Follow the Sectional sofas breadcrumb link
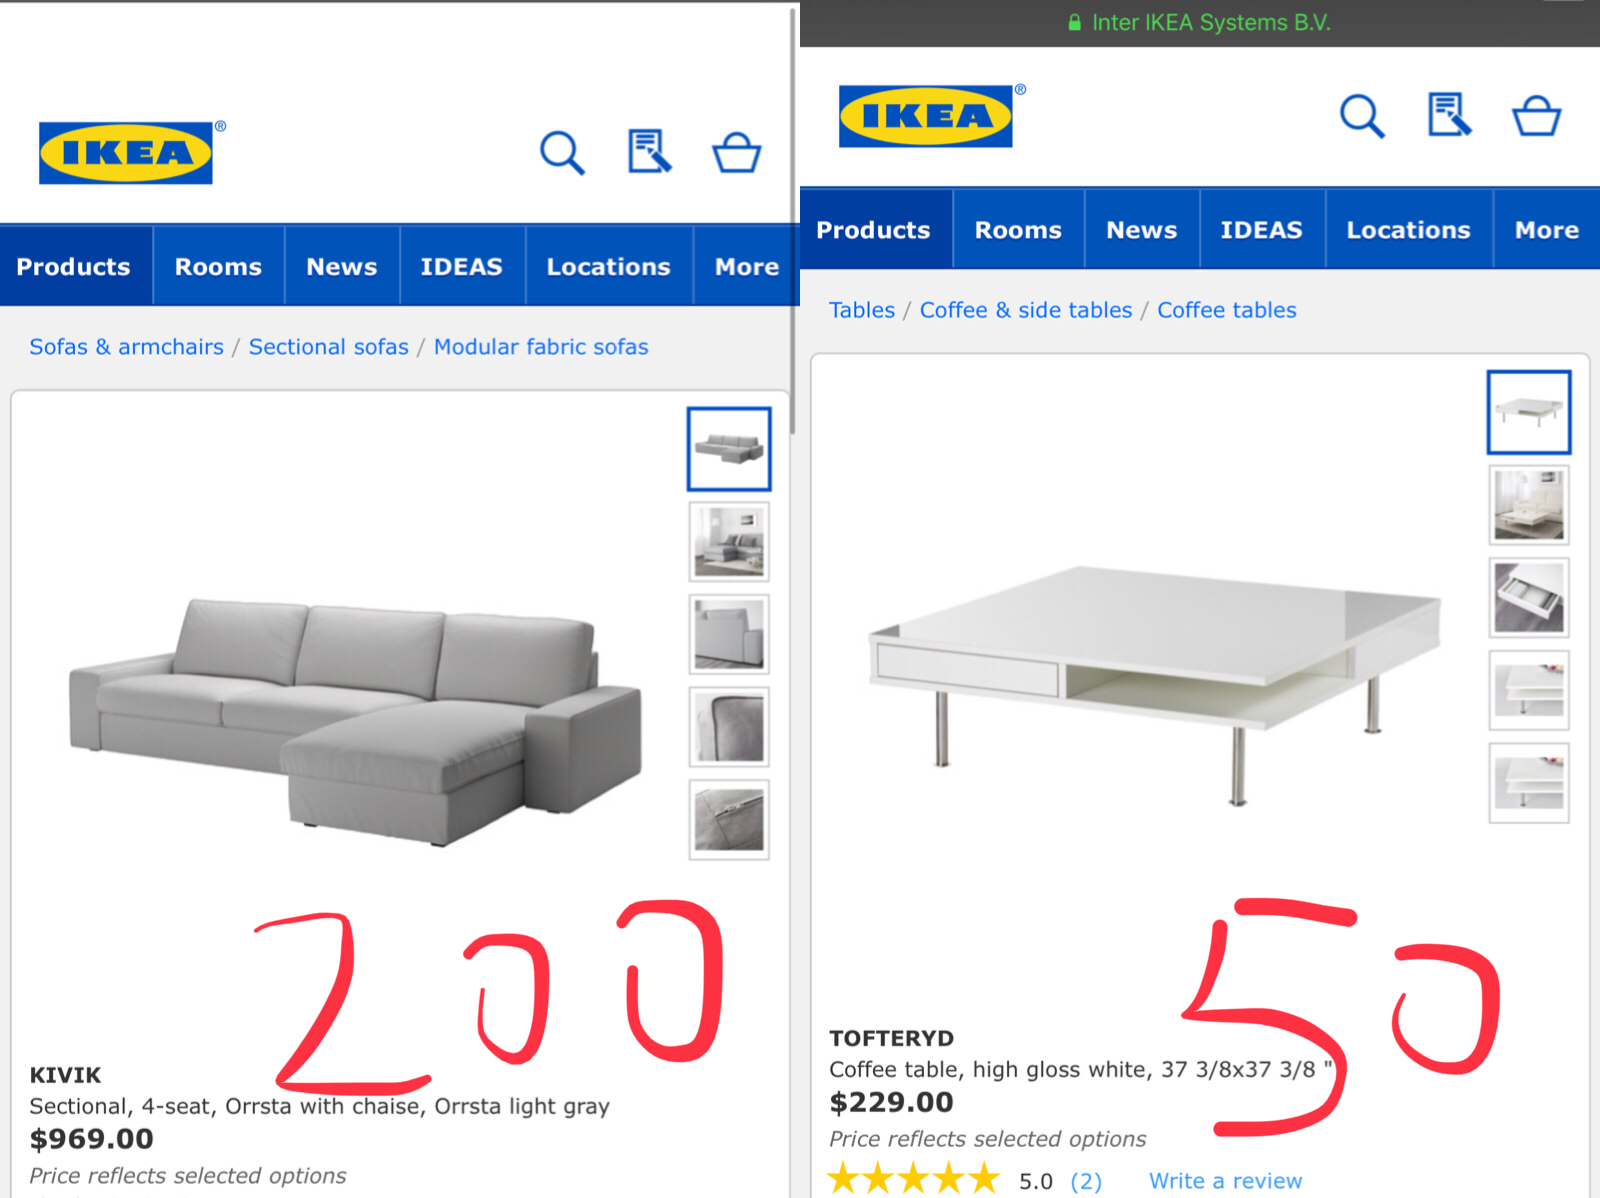1600x1198 pixels. (329, 347)
